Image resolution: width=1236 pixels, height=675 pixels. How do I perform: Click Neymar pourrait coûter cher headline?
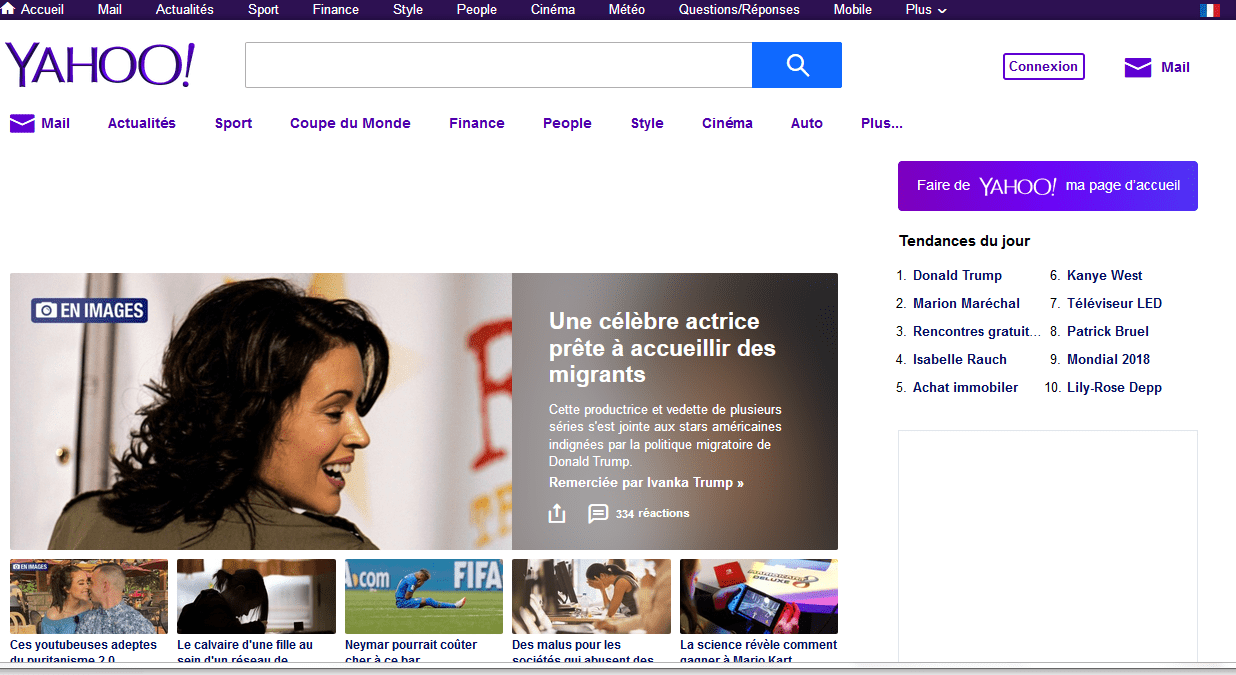pos(412,652)
